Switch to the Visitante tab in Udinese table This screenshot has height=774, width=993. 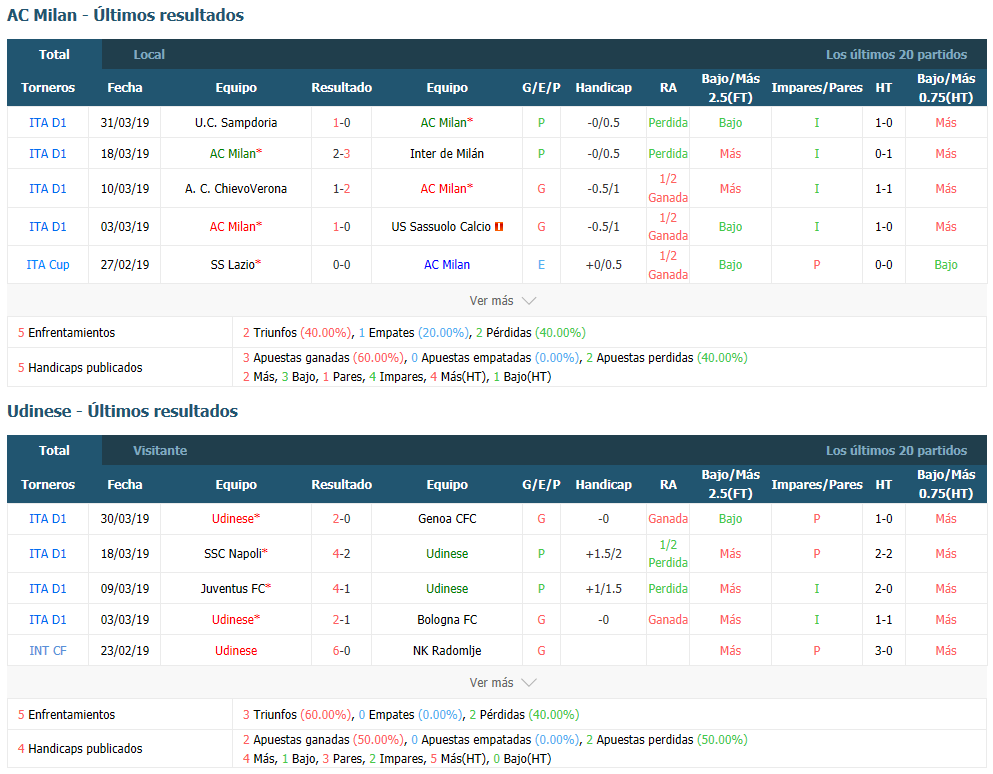(160, 450)
